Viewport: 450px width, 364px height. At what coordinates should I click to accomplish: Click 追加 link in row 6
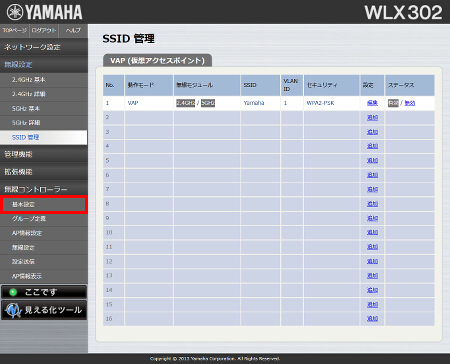[372, 175]
